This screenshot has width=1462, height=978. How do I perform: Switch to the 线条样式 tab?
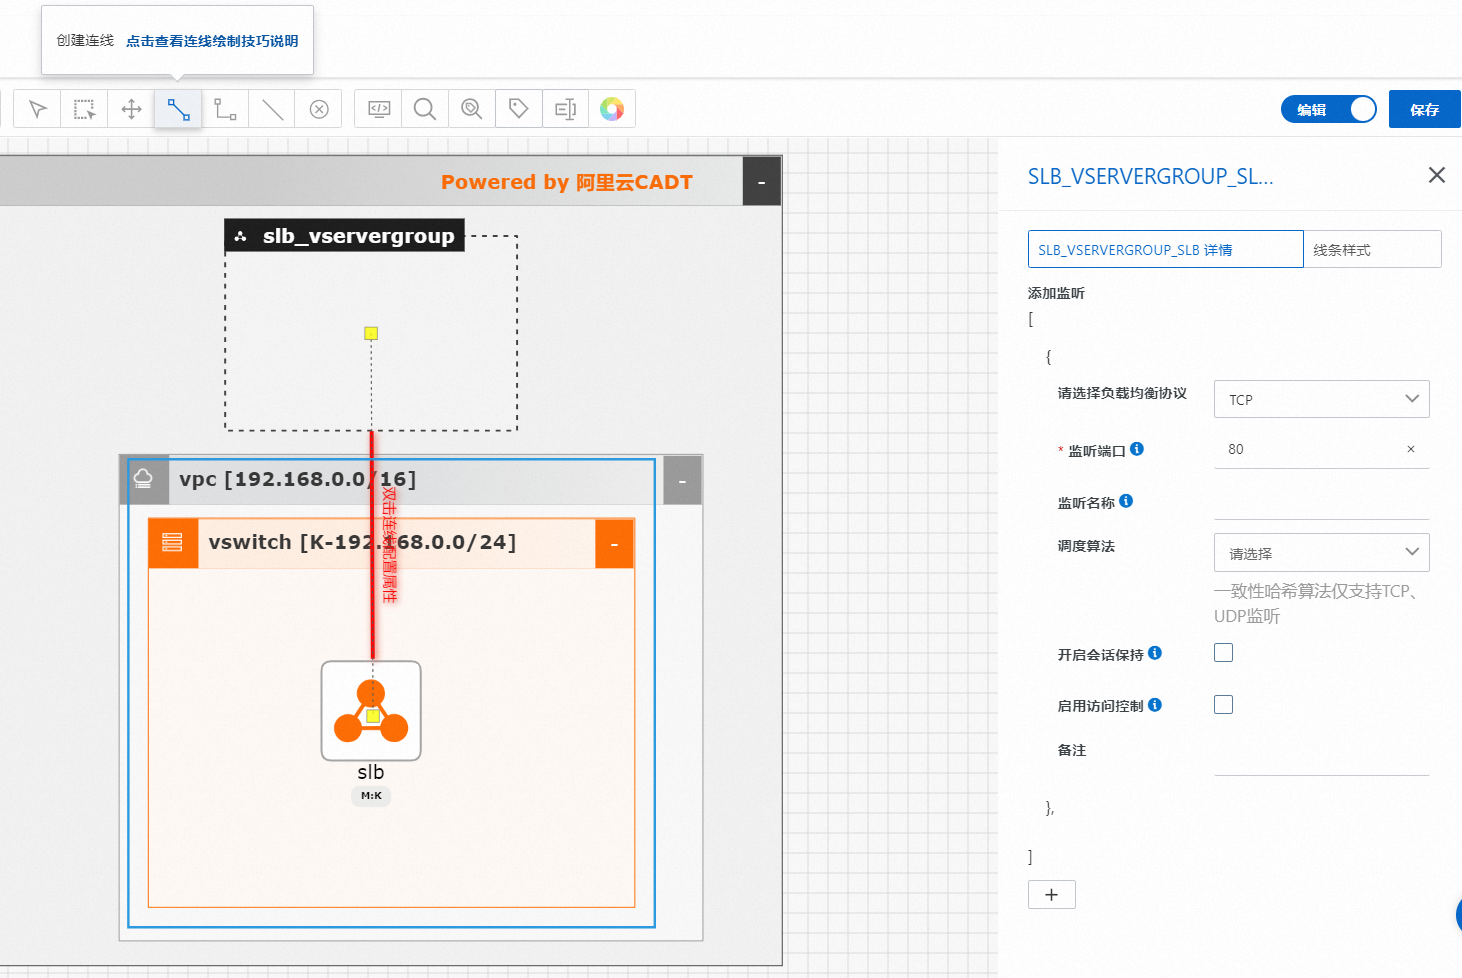coord(1373,249)
